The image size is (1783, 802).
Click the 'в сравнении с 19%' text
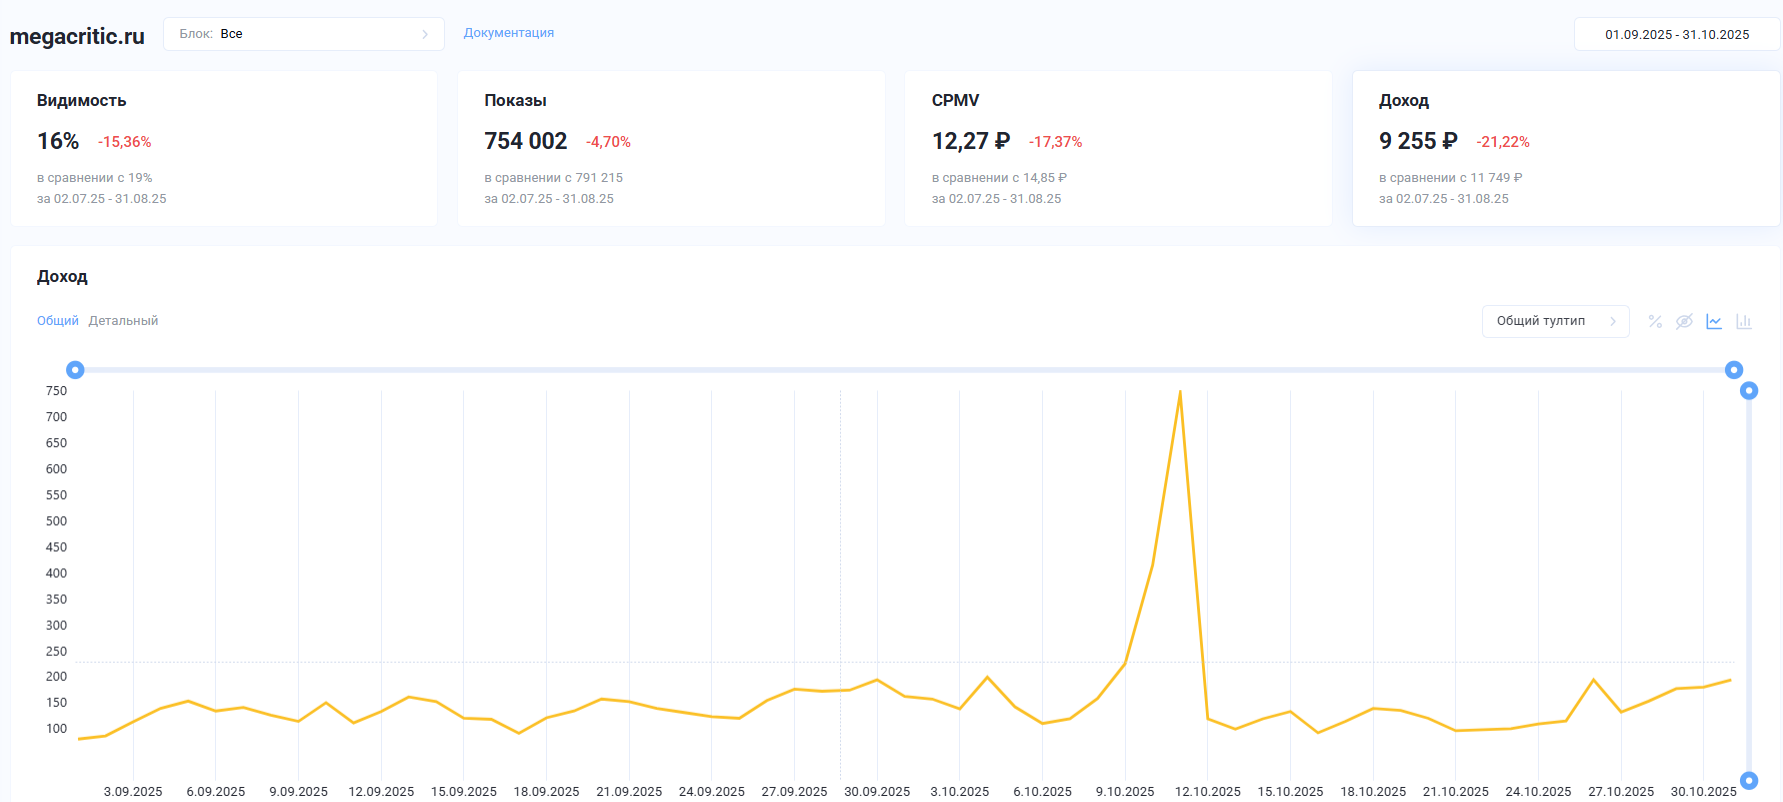(94, 178)
